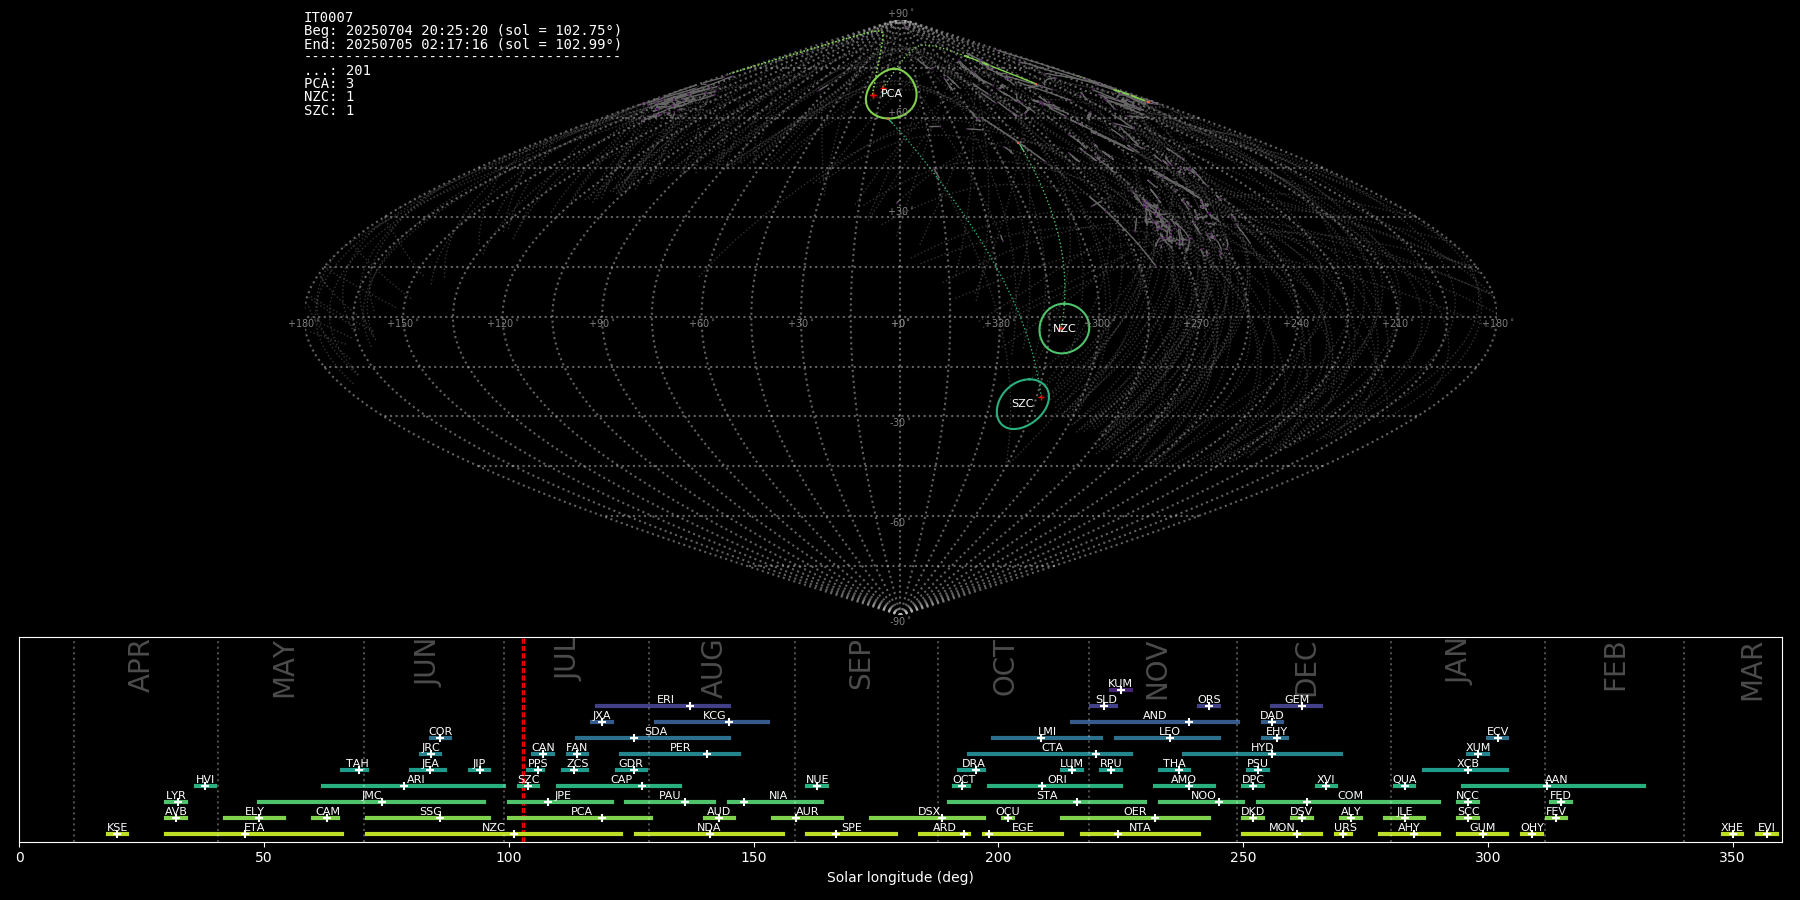Click the JPE shower label in the timeline
This screenshot has width=1800, height=900.
(x=563, y=795)
